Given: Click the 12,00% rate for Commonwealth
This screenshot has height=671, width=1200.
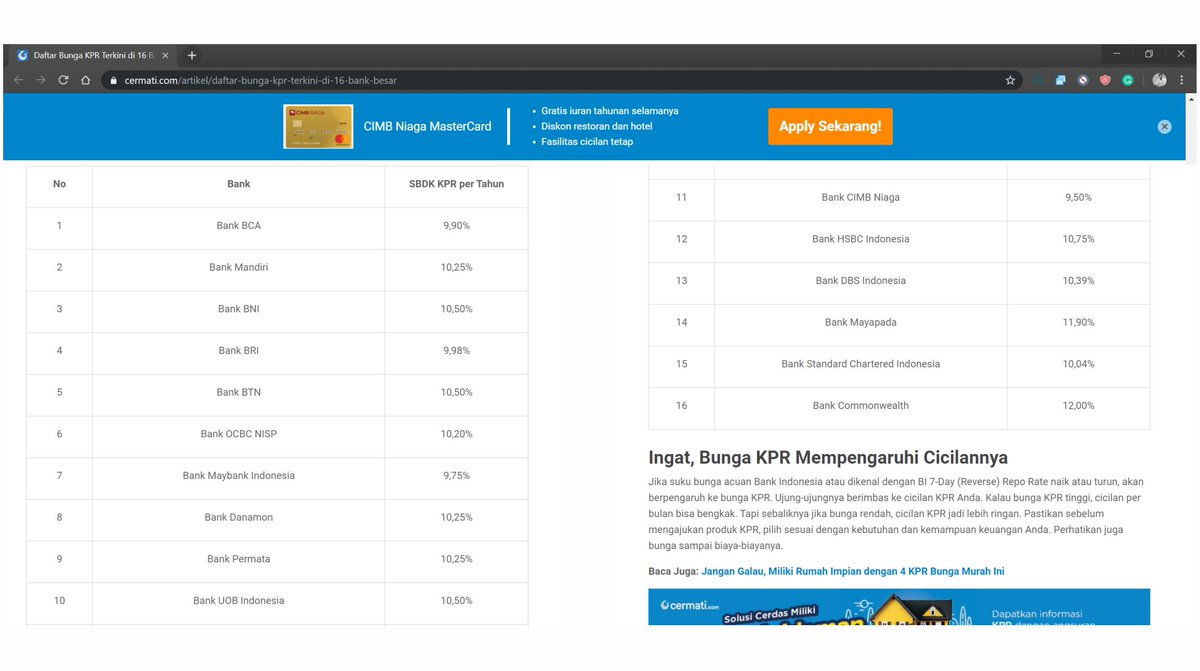Looking at the screenshot, I should [1078, 406].
